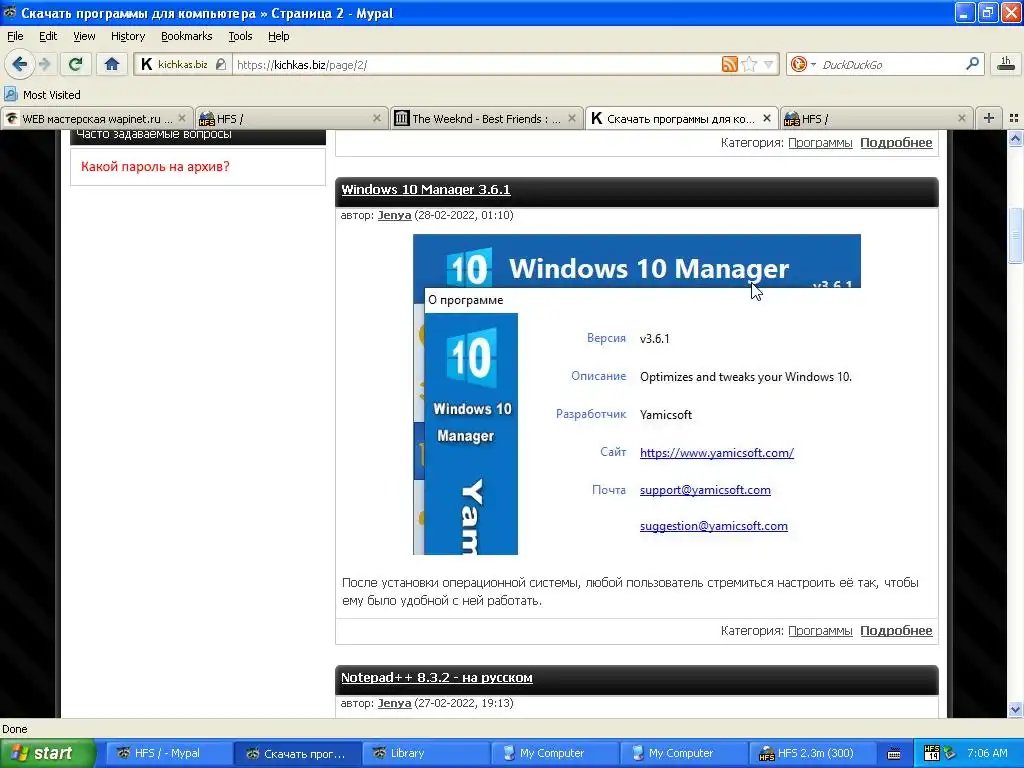1024x768 pixels.
Task: Click suggestion@yamicsoft.com email link
Action: click(x=713, y=526)
